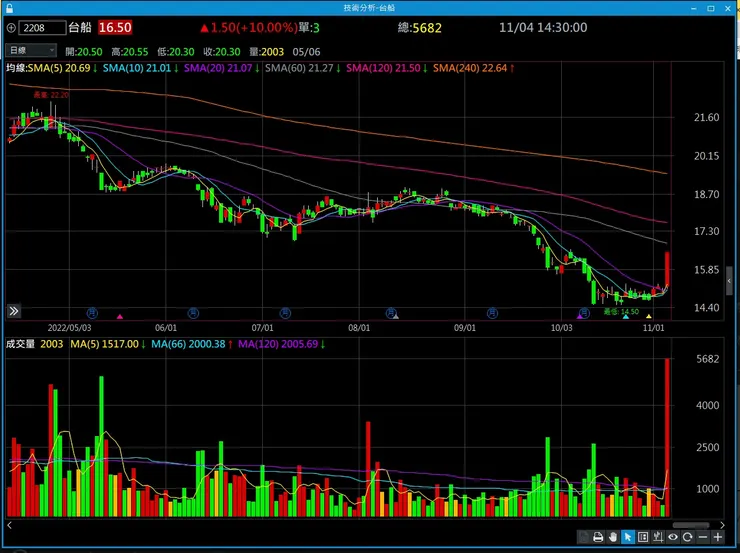740x553 pixels.
Task: Click the low price 低:20.30
Action: tap(176, 51)
